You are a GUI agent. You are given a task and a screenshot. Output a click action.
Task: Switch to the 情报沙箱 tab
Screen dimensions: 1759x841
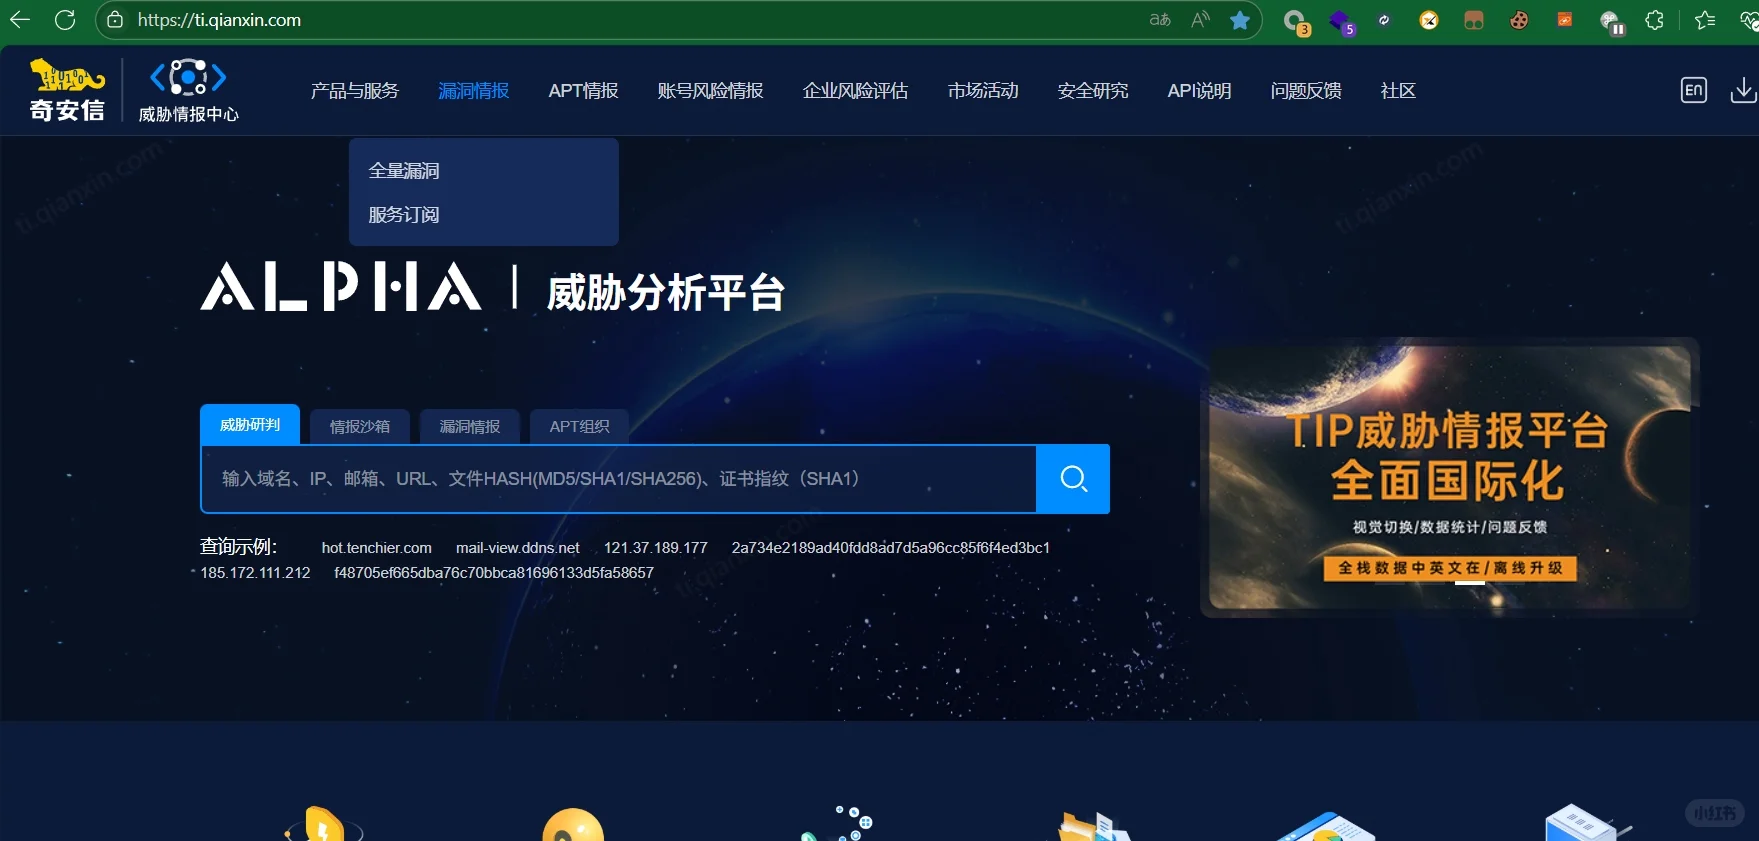coord(360,427)
